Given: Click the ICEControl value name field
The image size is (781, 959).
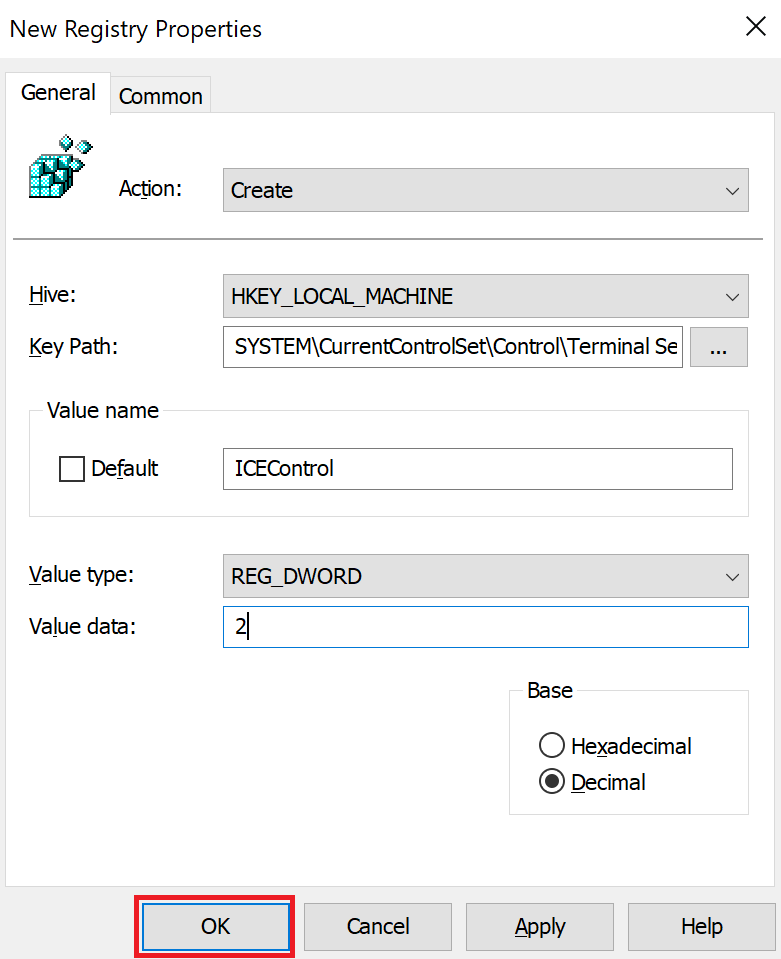Looking at the screenshot, I should [x=478, y=469].
